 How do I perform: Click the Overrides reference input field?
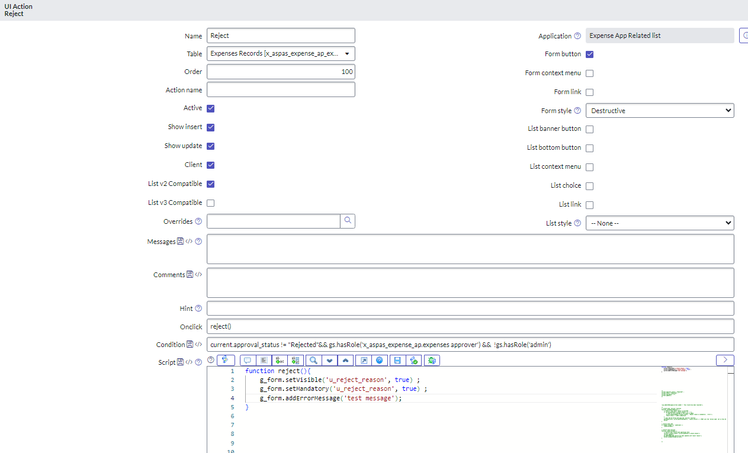[273, 221]
